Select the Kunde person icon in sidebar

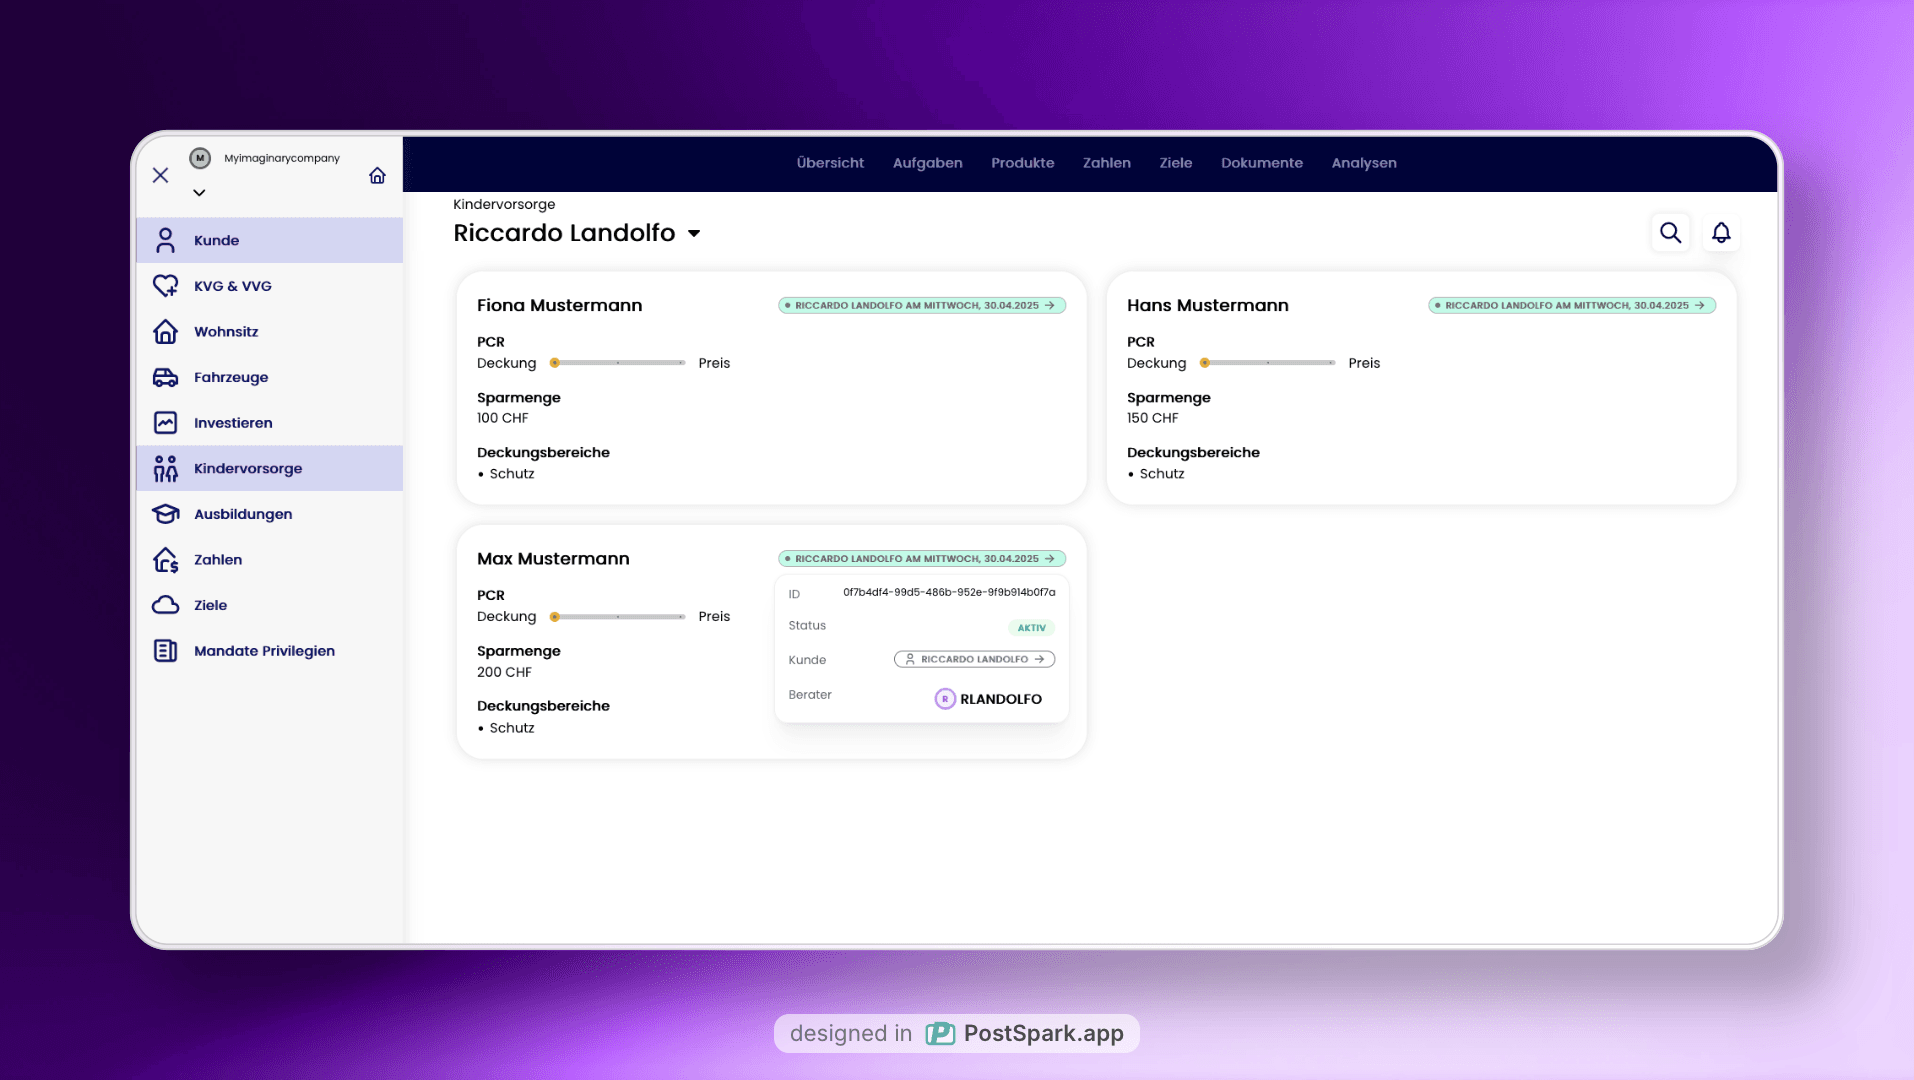click(166, 240)
